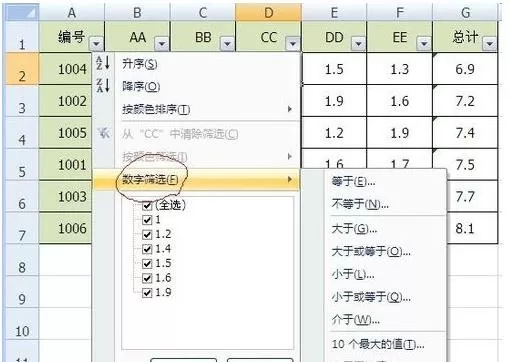
Task: Click cell containing 1005
Action: click(x=65, y=133)
